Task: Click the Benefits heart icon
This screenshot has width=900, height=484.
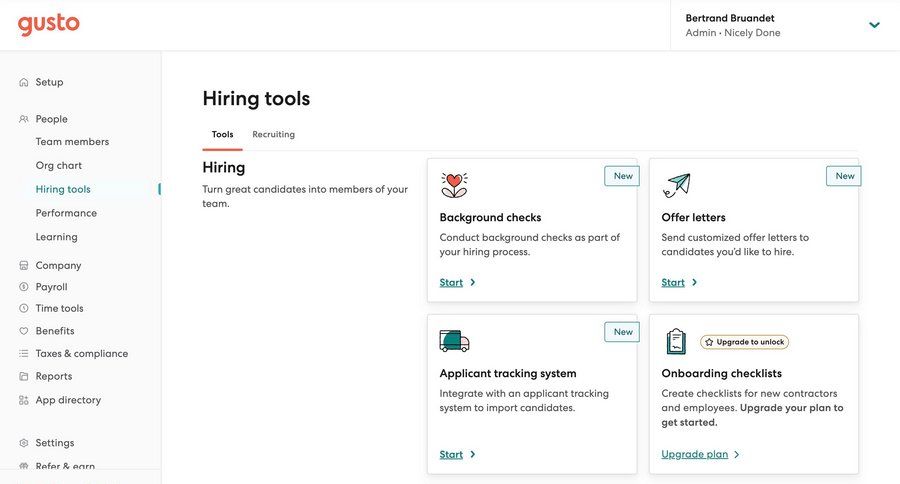Action: pyautogui.click(x=24, y=331)
